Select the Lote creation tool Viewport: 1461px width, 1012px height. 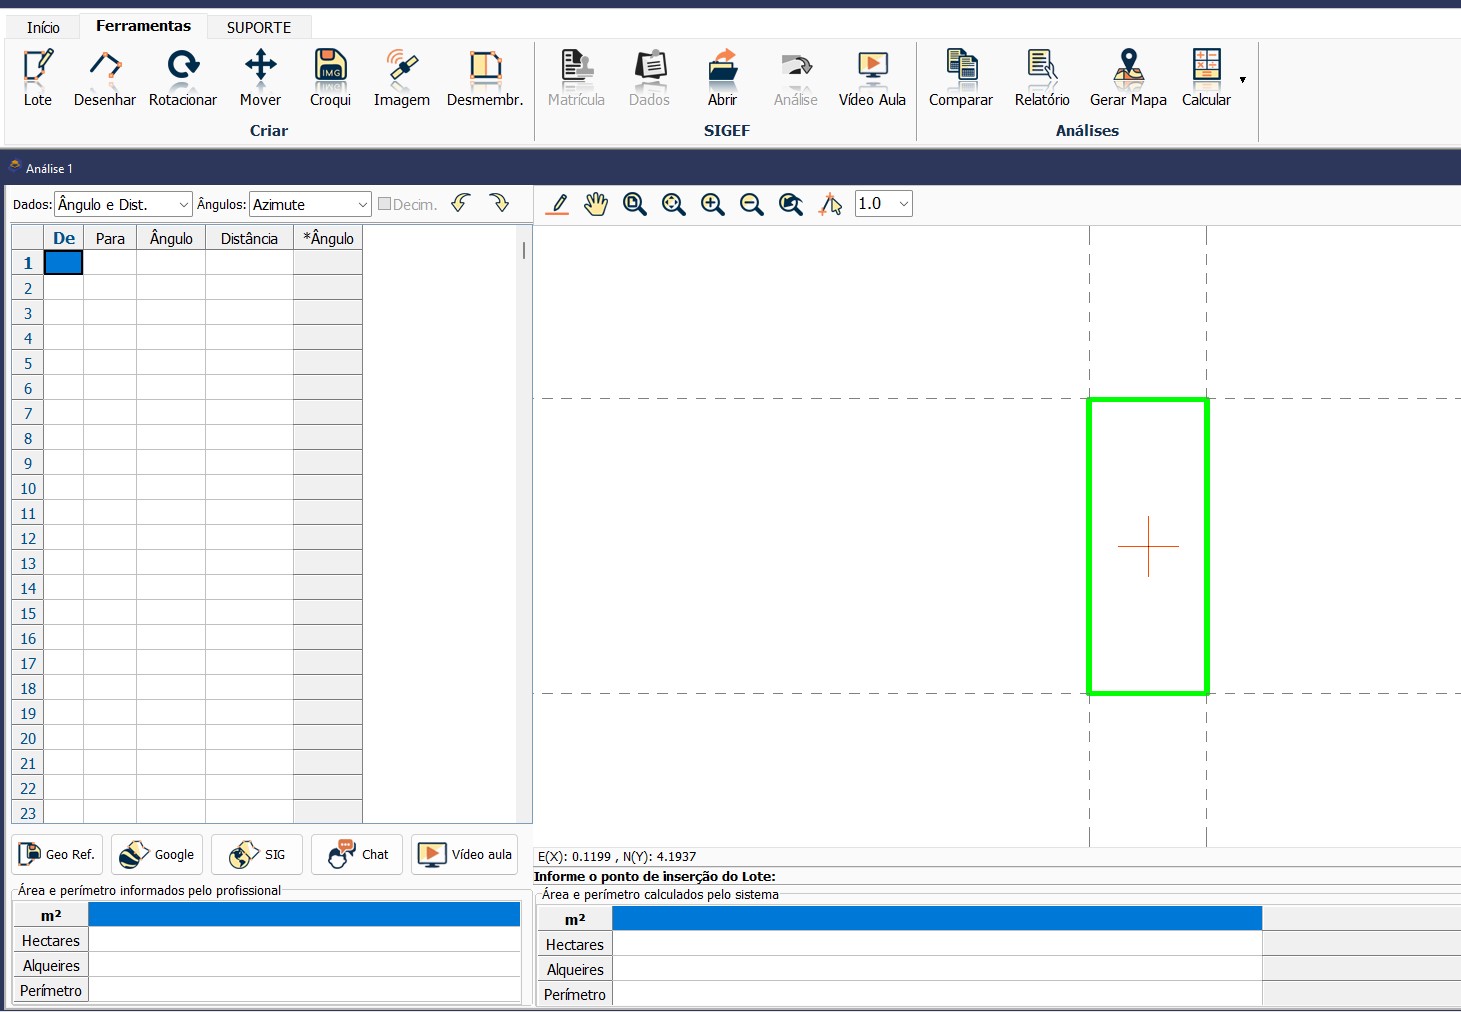click(x=37, y=78)
